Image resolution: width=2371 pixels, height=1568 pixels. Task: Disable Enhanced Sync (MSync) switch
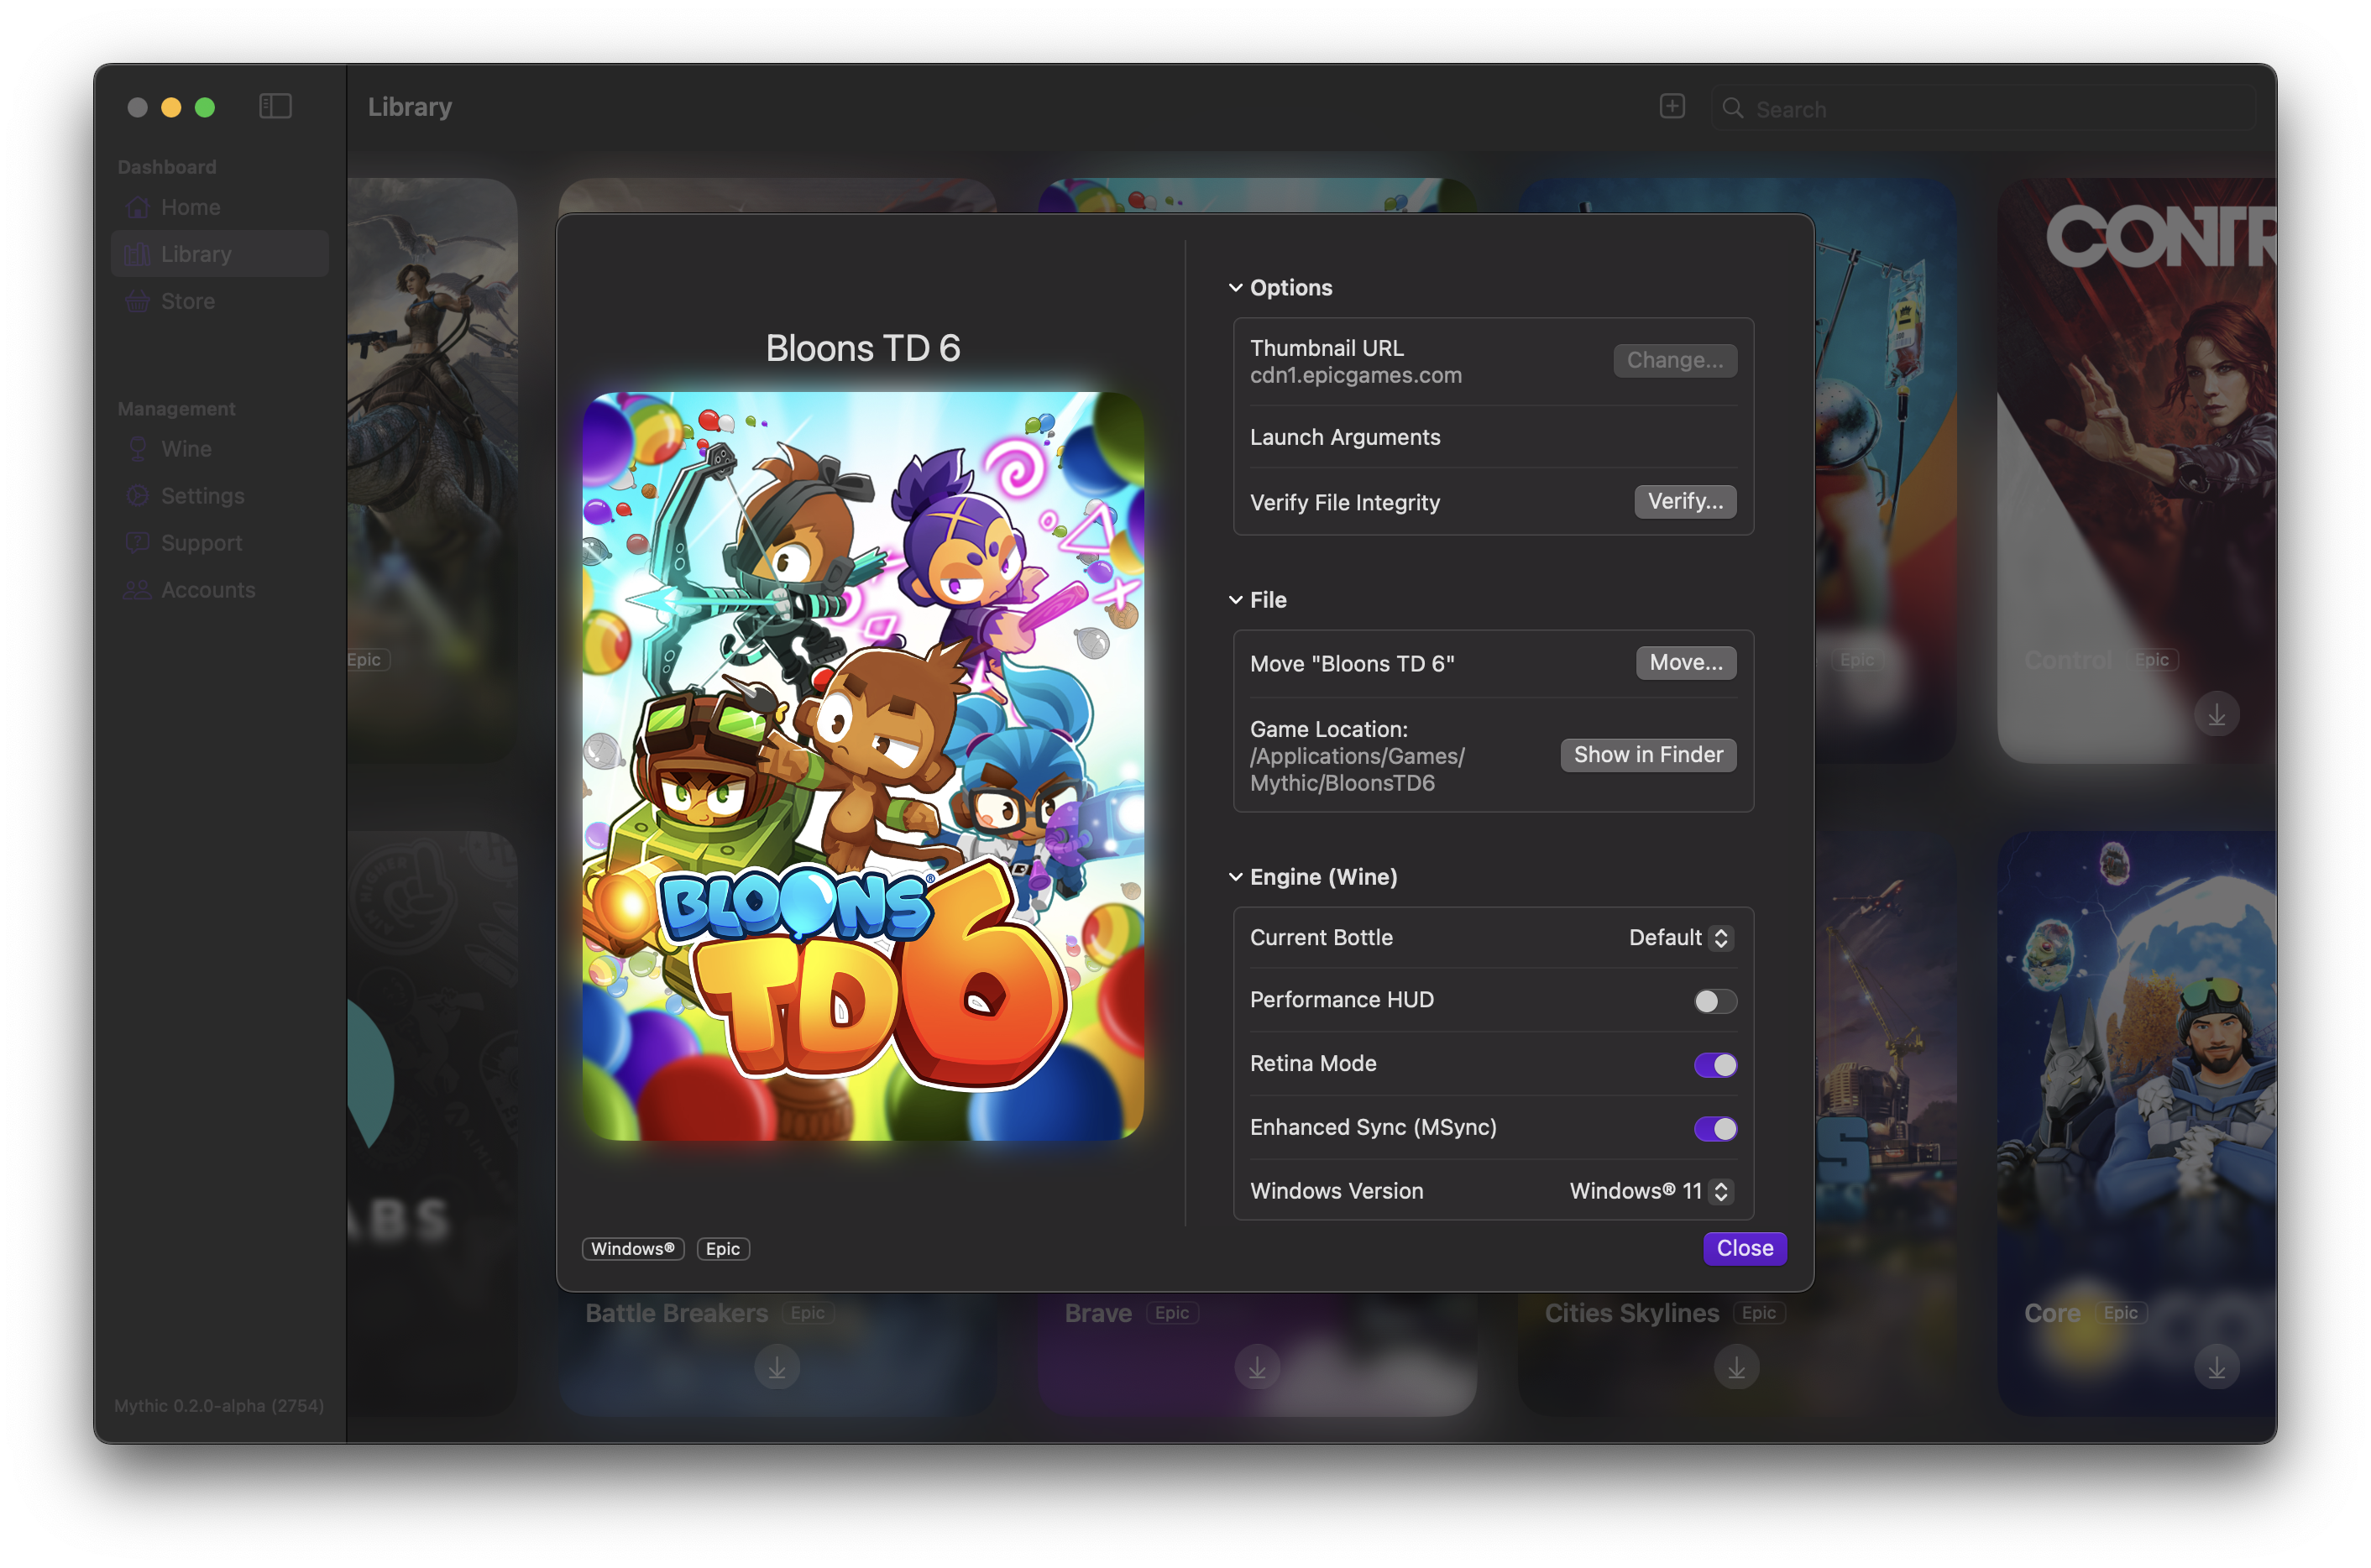coord(1716,1129)
